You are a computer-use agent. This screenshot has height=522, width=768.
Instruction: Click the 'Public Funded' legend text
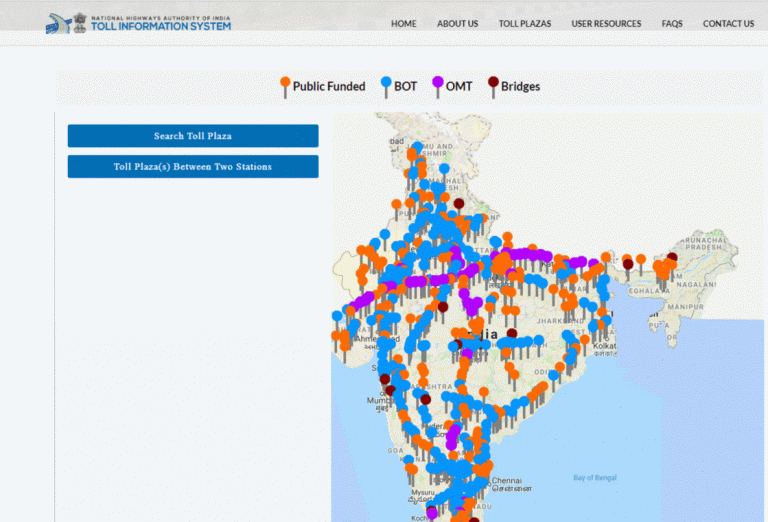pyautogui.click(x=329, y=87)
